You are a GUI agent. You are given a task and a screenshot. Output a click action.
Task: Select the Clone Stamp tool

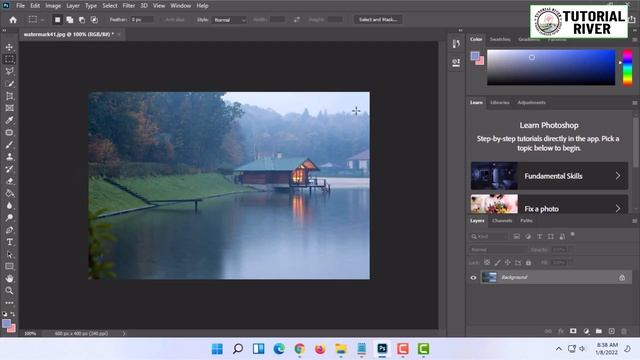[9, 157]
